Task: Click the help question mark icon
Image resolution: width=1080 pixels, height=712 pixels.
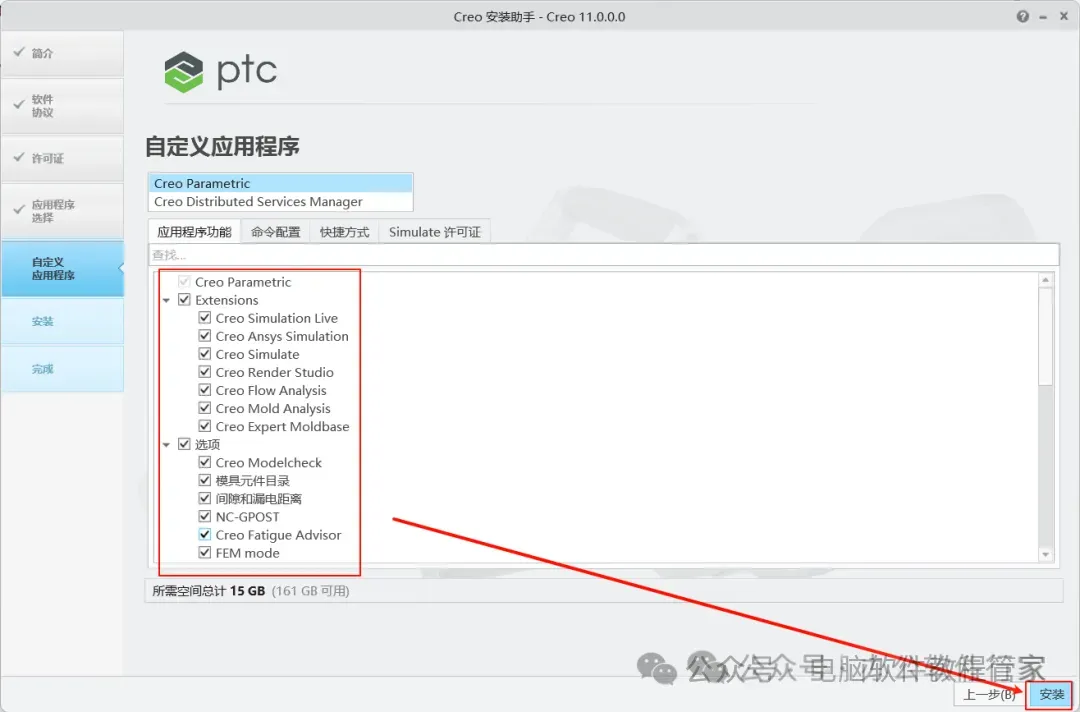Action: pyautogui.click(x=1023, y=17)
